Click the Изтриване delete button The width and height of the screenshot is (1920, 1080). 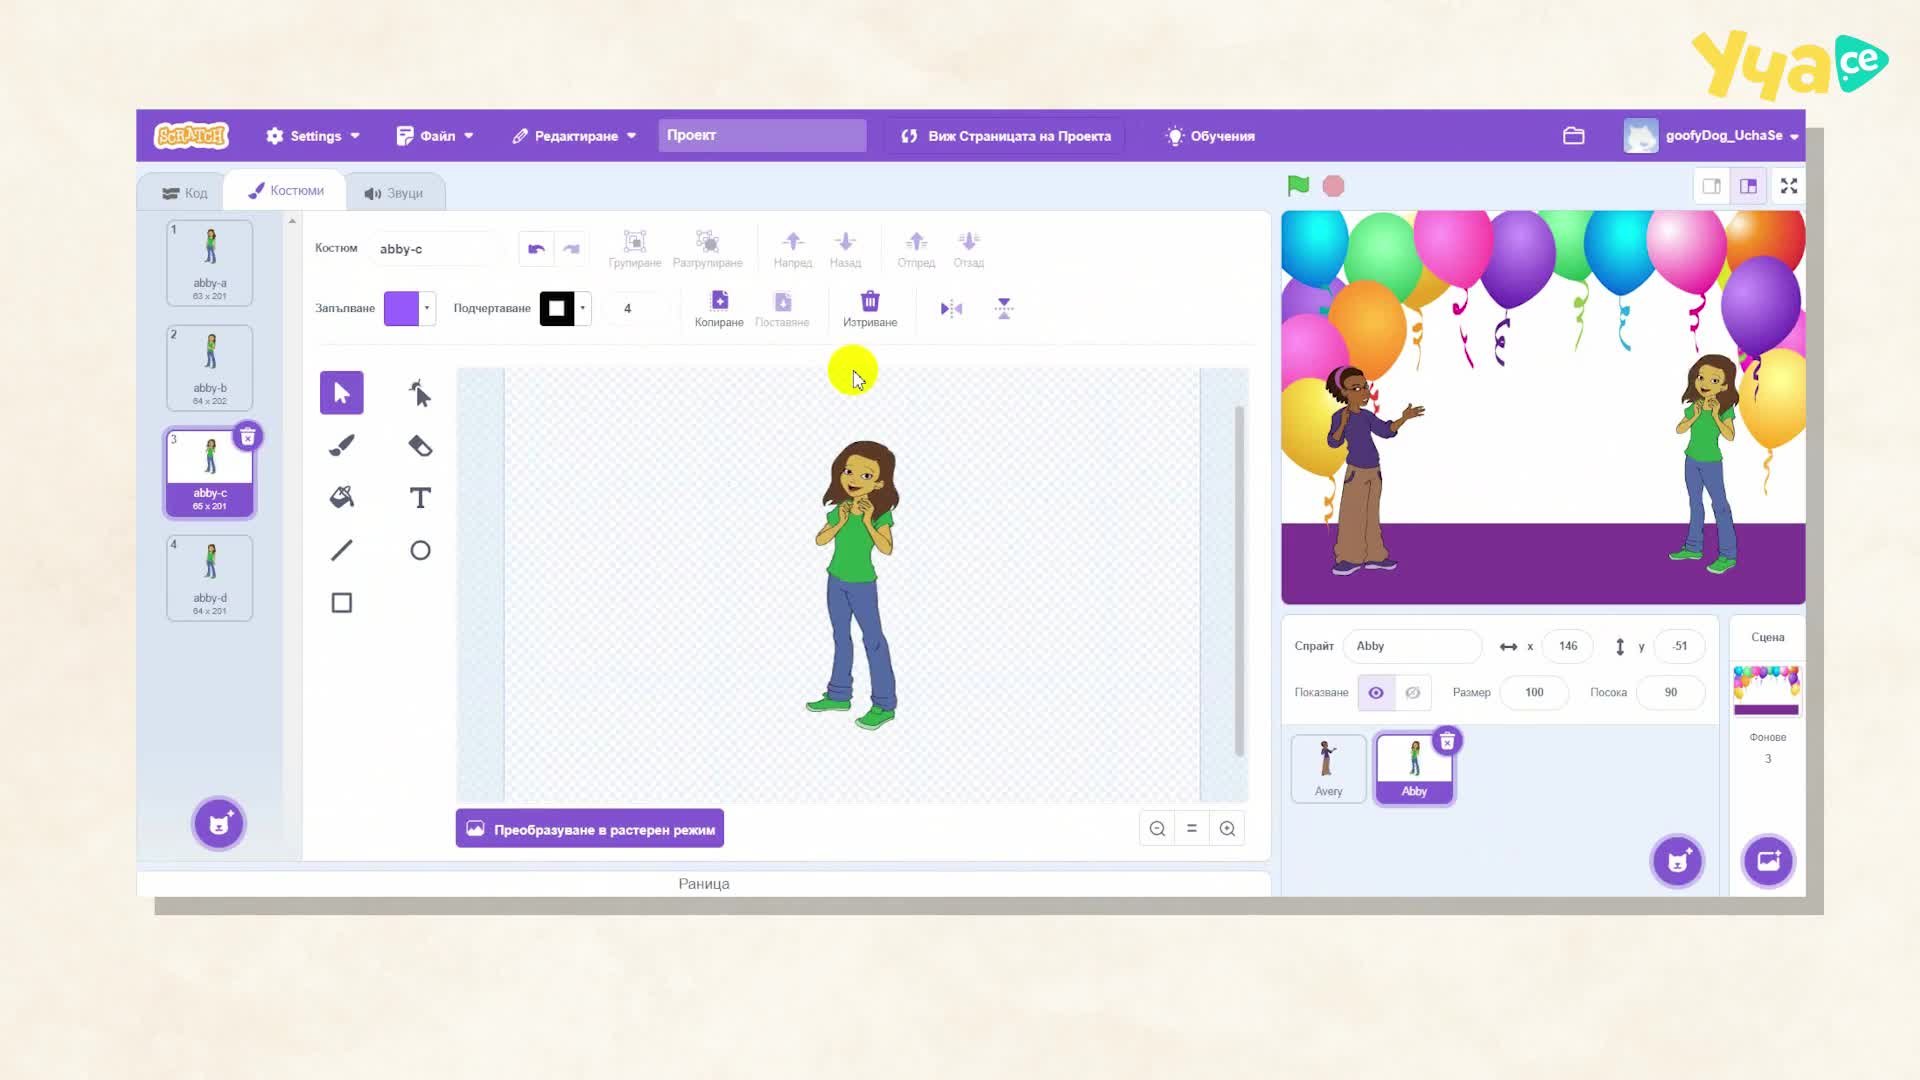pyautogui.click(x=870, y=308)
